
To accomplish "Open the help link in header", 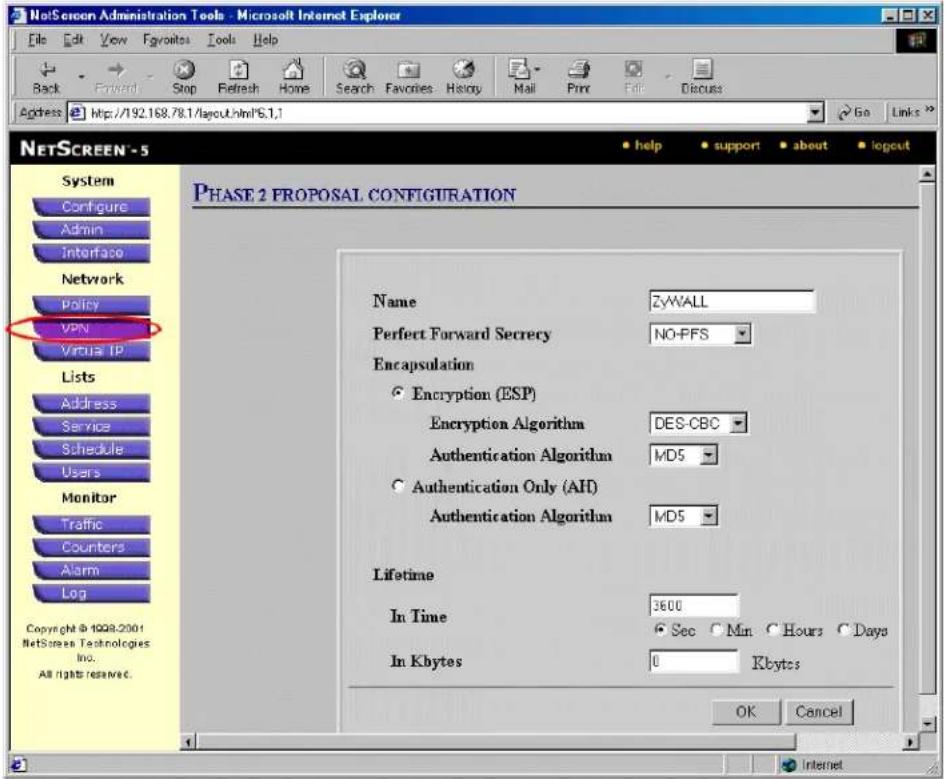I will (x=648, y=145).
